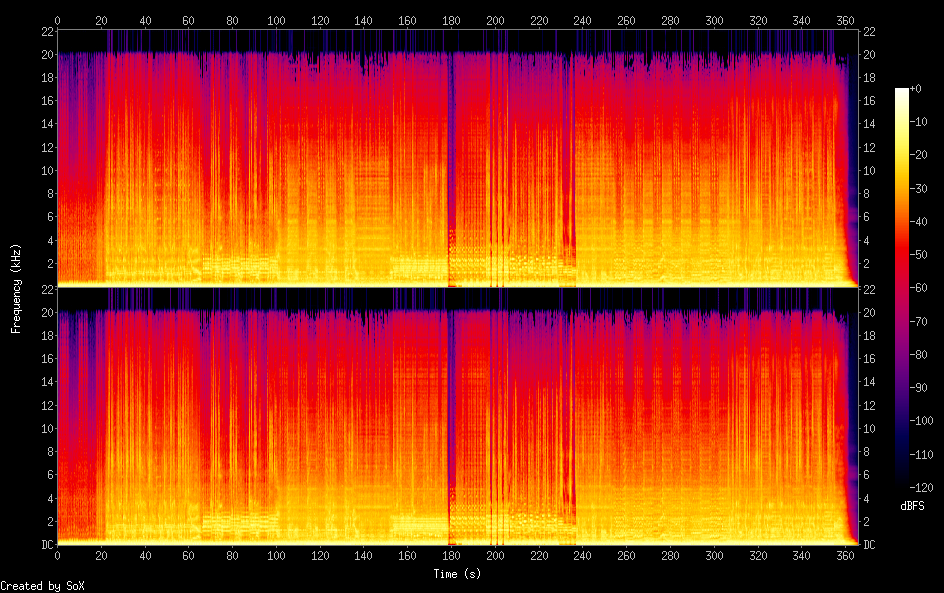Click the DC label at the lower-right corner
The image size is (944, 593).
point(869,544)
